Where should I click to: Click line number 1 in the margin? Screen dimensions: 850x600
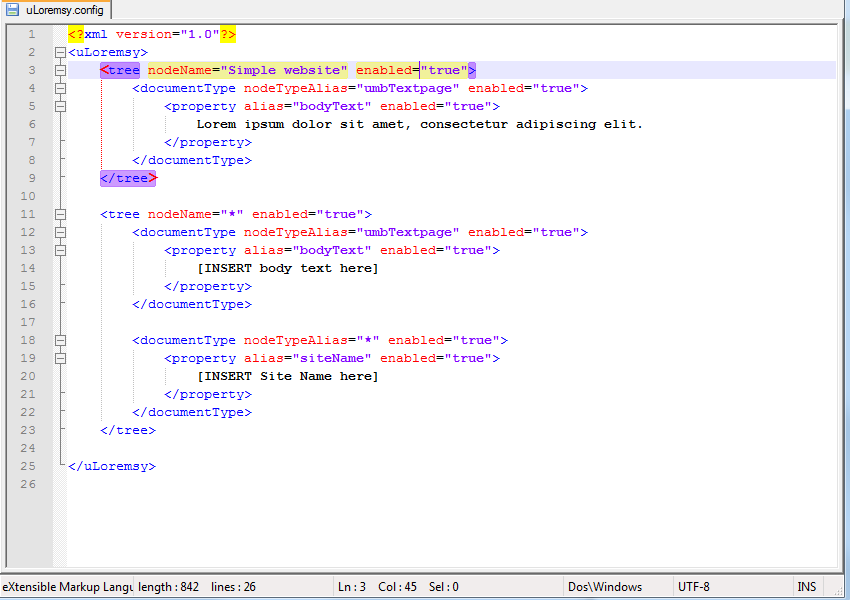(31, 34)
